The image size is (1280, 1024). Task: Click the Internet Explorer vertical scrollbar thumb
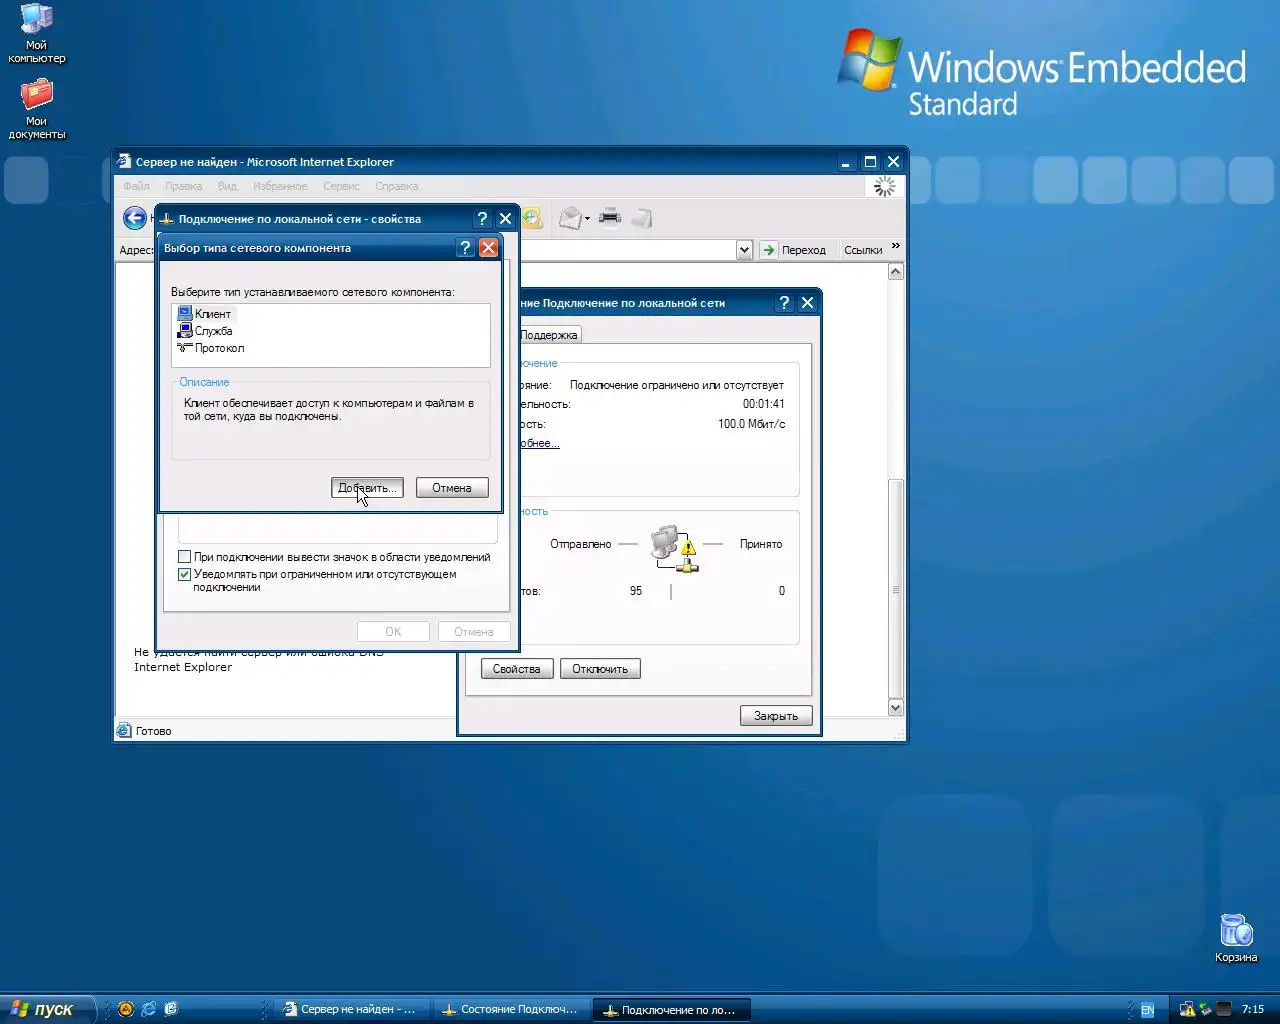click(896, 589)
